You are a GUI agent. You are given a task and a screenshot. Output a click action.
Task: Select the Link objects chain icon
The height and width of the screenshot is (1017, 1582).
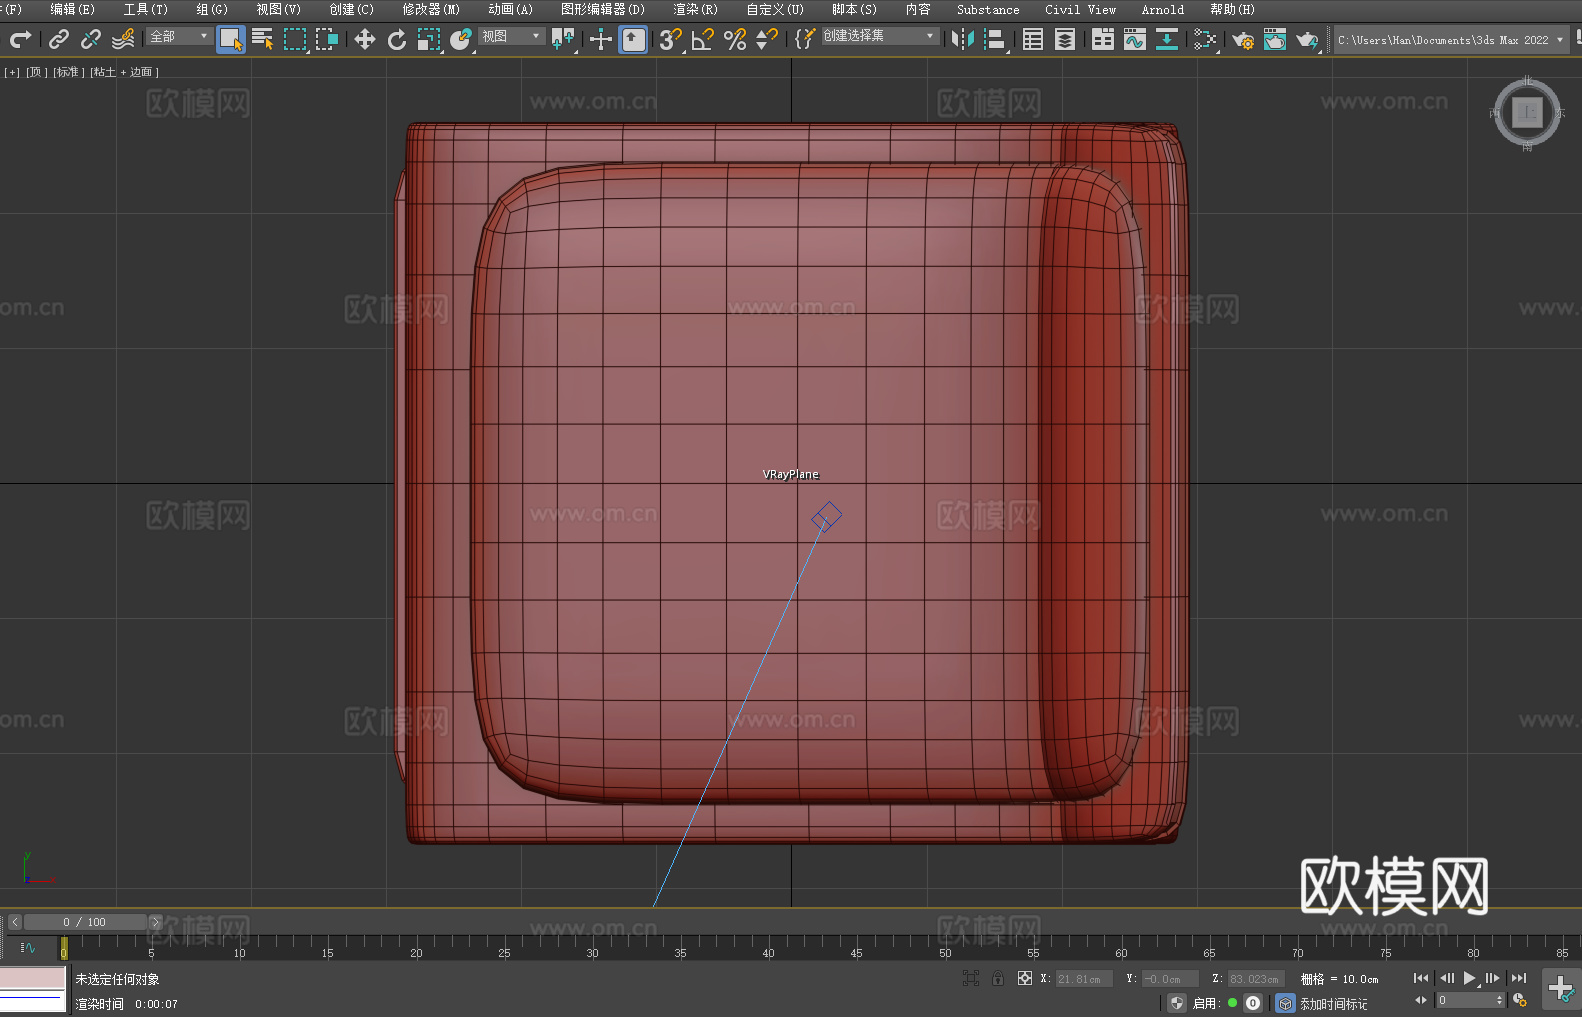pos(59,39)
